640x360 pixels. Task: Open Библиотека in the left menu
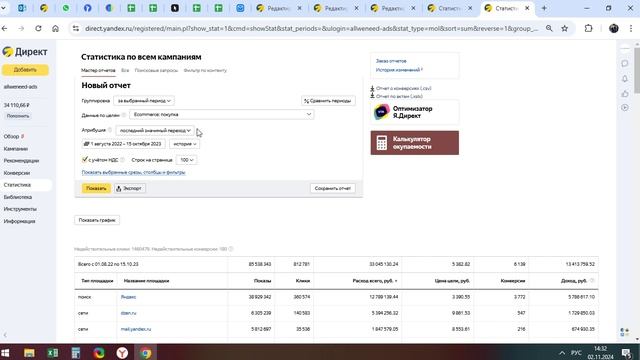18,197
